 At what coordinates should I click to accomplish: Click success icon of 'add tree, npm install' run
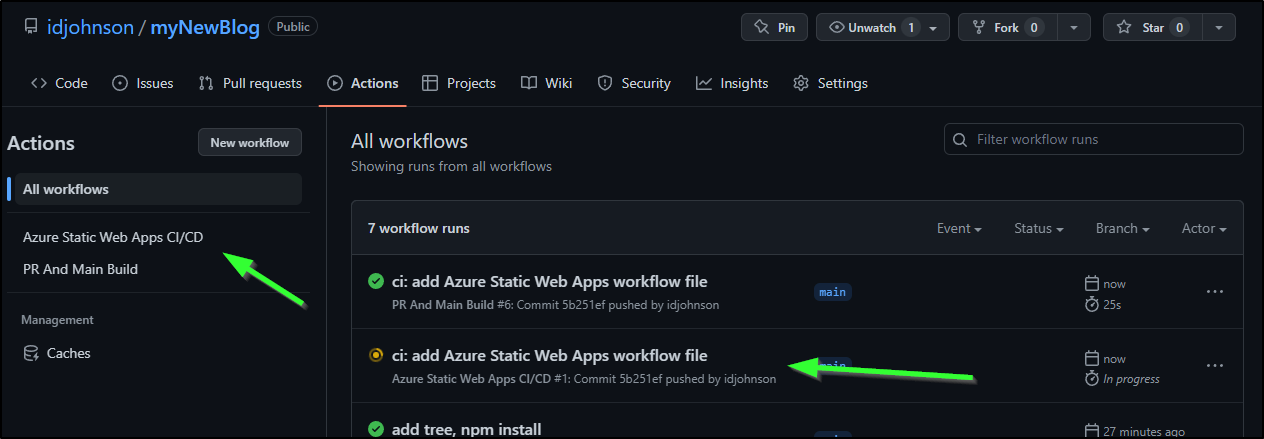point(376,429)
